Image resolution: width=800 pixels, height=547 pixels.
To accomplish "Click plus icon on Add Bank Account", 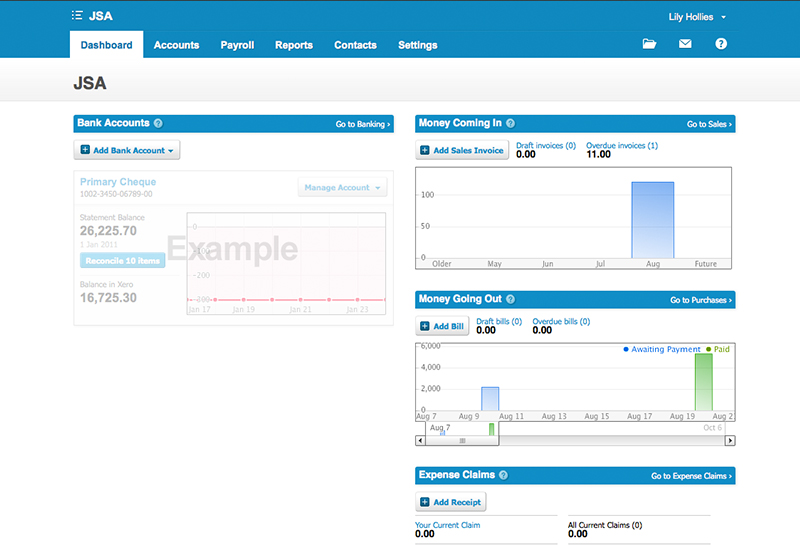I will point(85,150).
